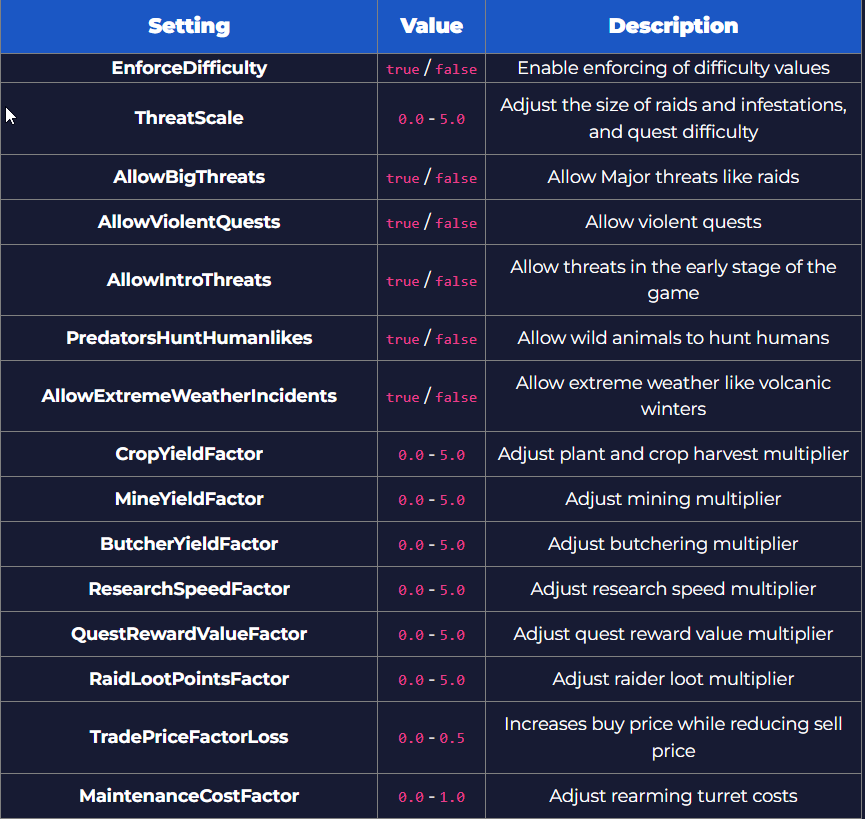Click the 0.0 - 5.0 value for CropYieldFactor
Viewport: 865px width, 819px height.
pyautogui.click(x=431, y=455)
